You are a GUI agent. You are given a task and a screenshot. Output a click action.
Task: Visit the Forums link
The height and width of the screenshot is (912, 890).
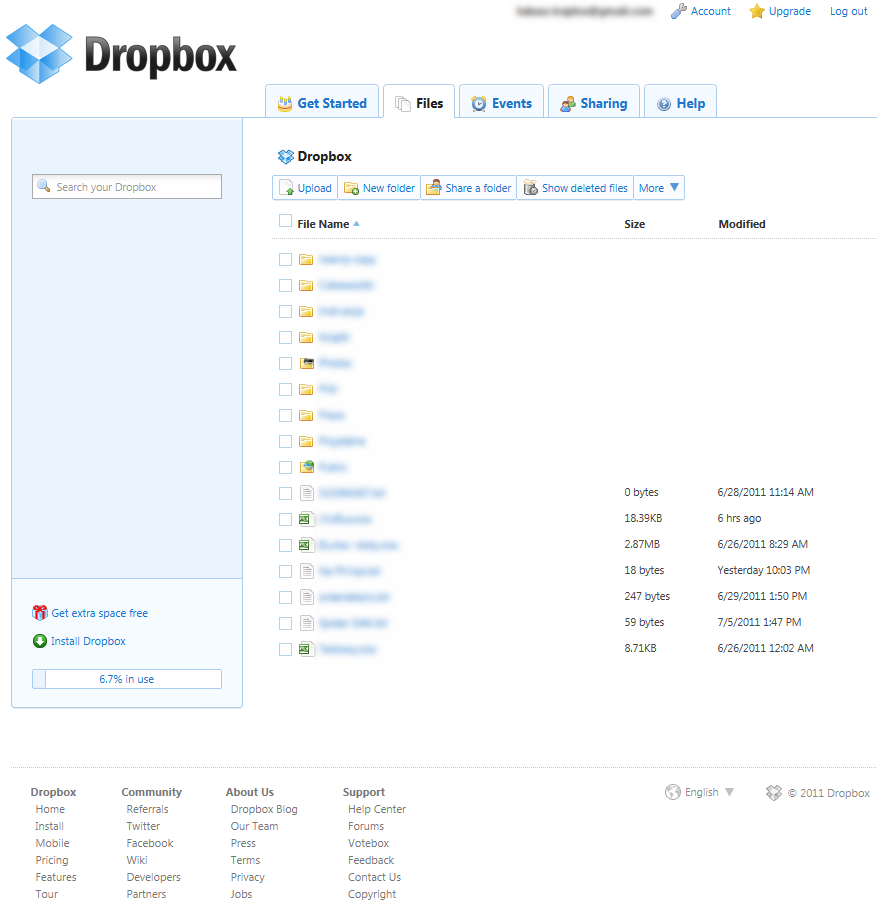click(366, 826)
